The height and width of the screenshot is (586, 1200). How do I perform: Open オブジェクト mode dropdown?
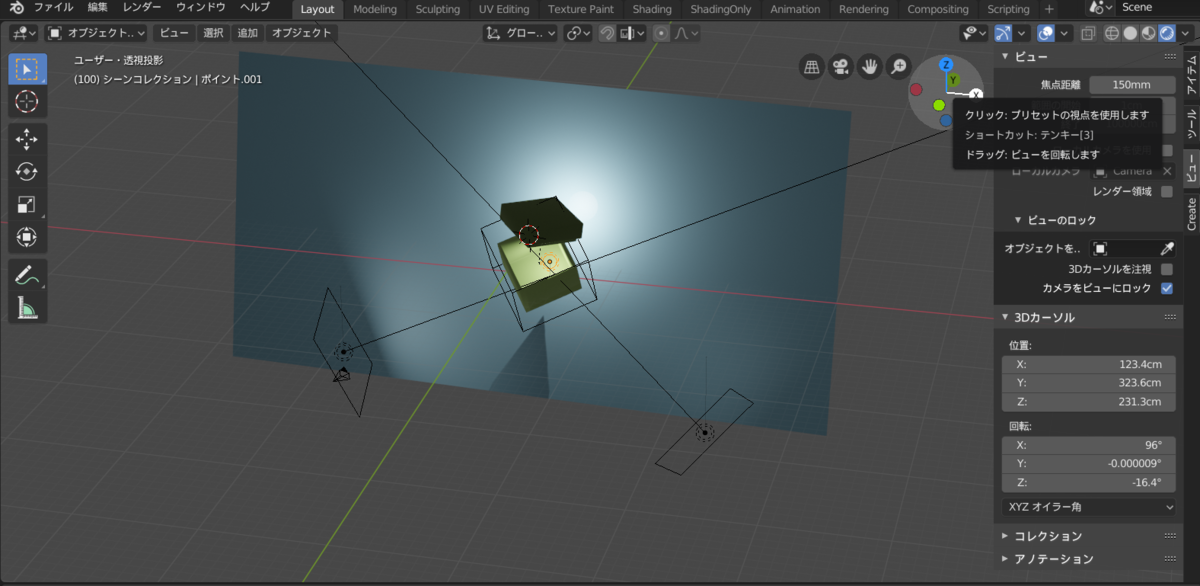click(97, 33)
